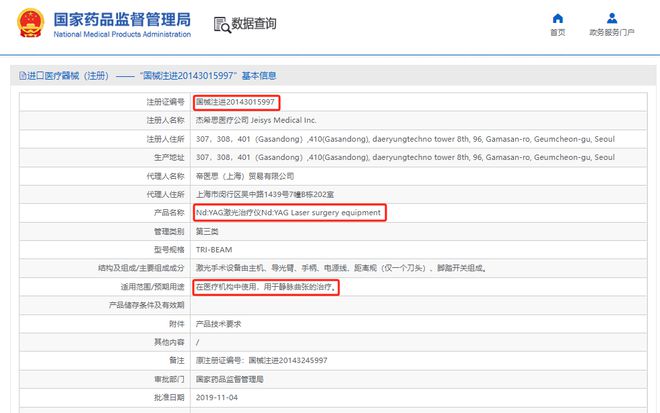Screen dimensions: 660x413
Task: Open the 政务服务门户 label link
Action: [x=612, y=32]
